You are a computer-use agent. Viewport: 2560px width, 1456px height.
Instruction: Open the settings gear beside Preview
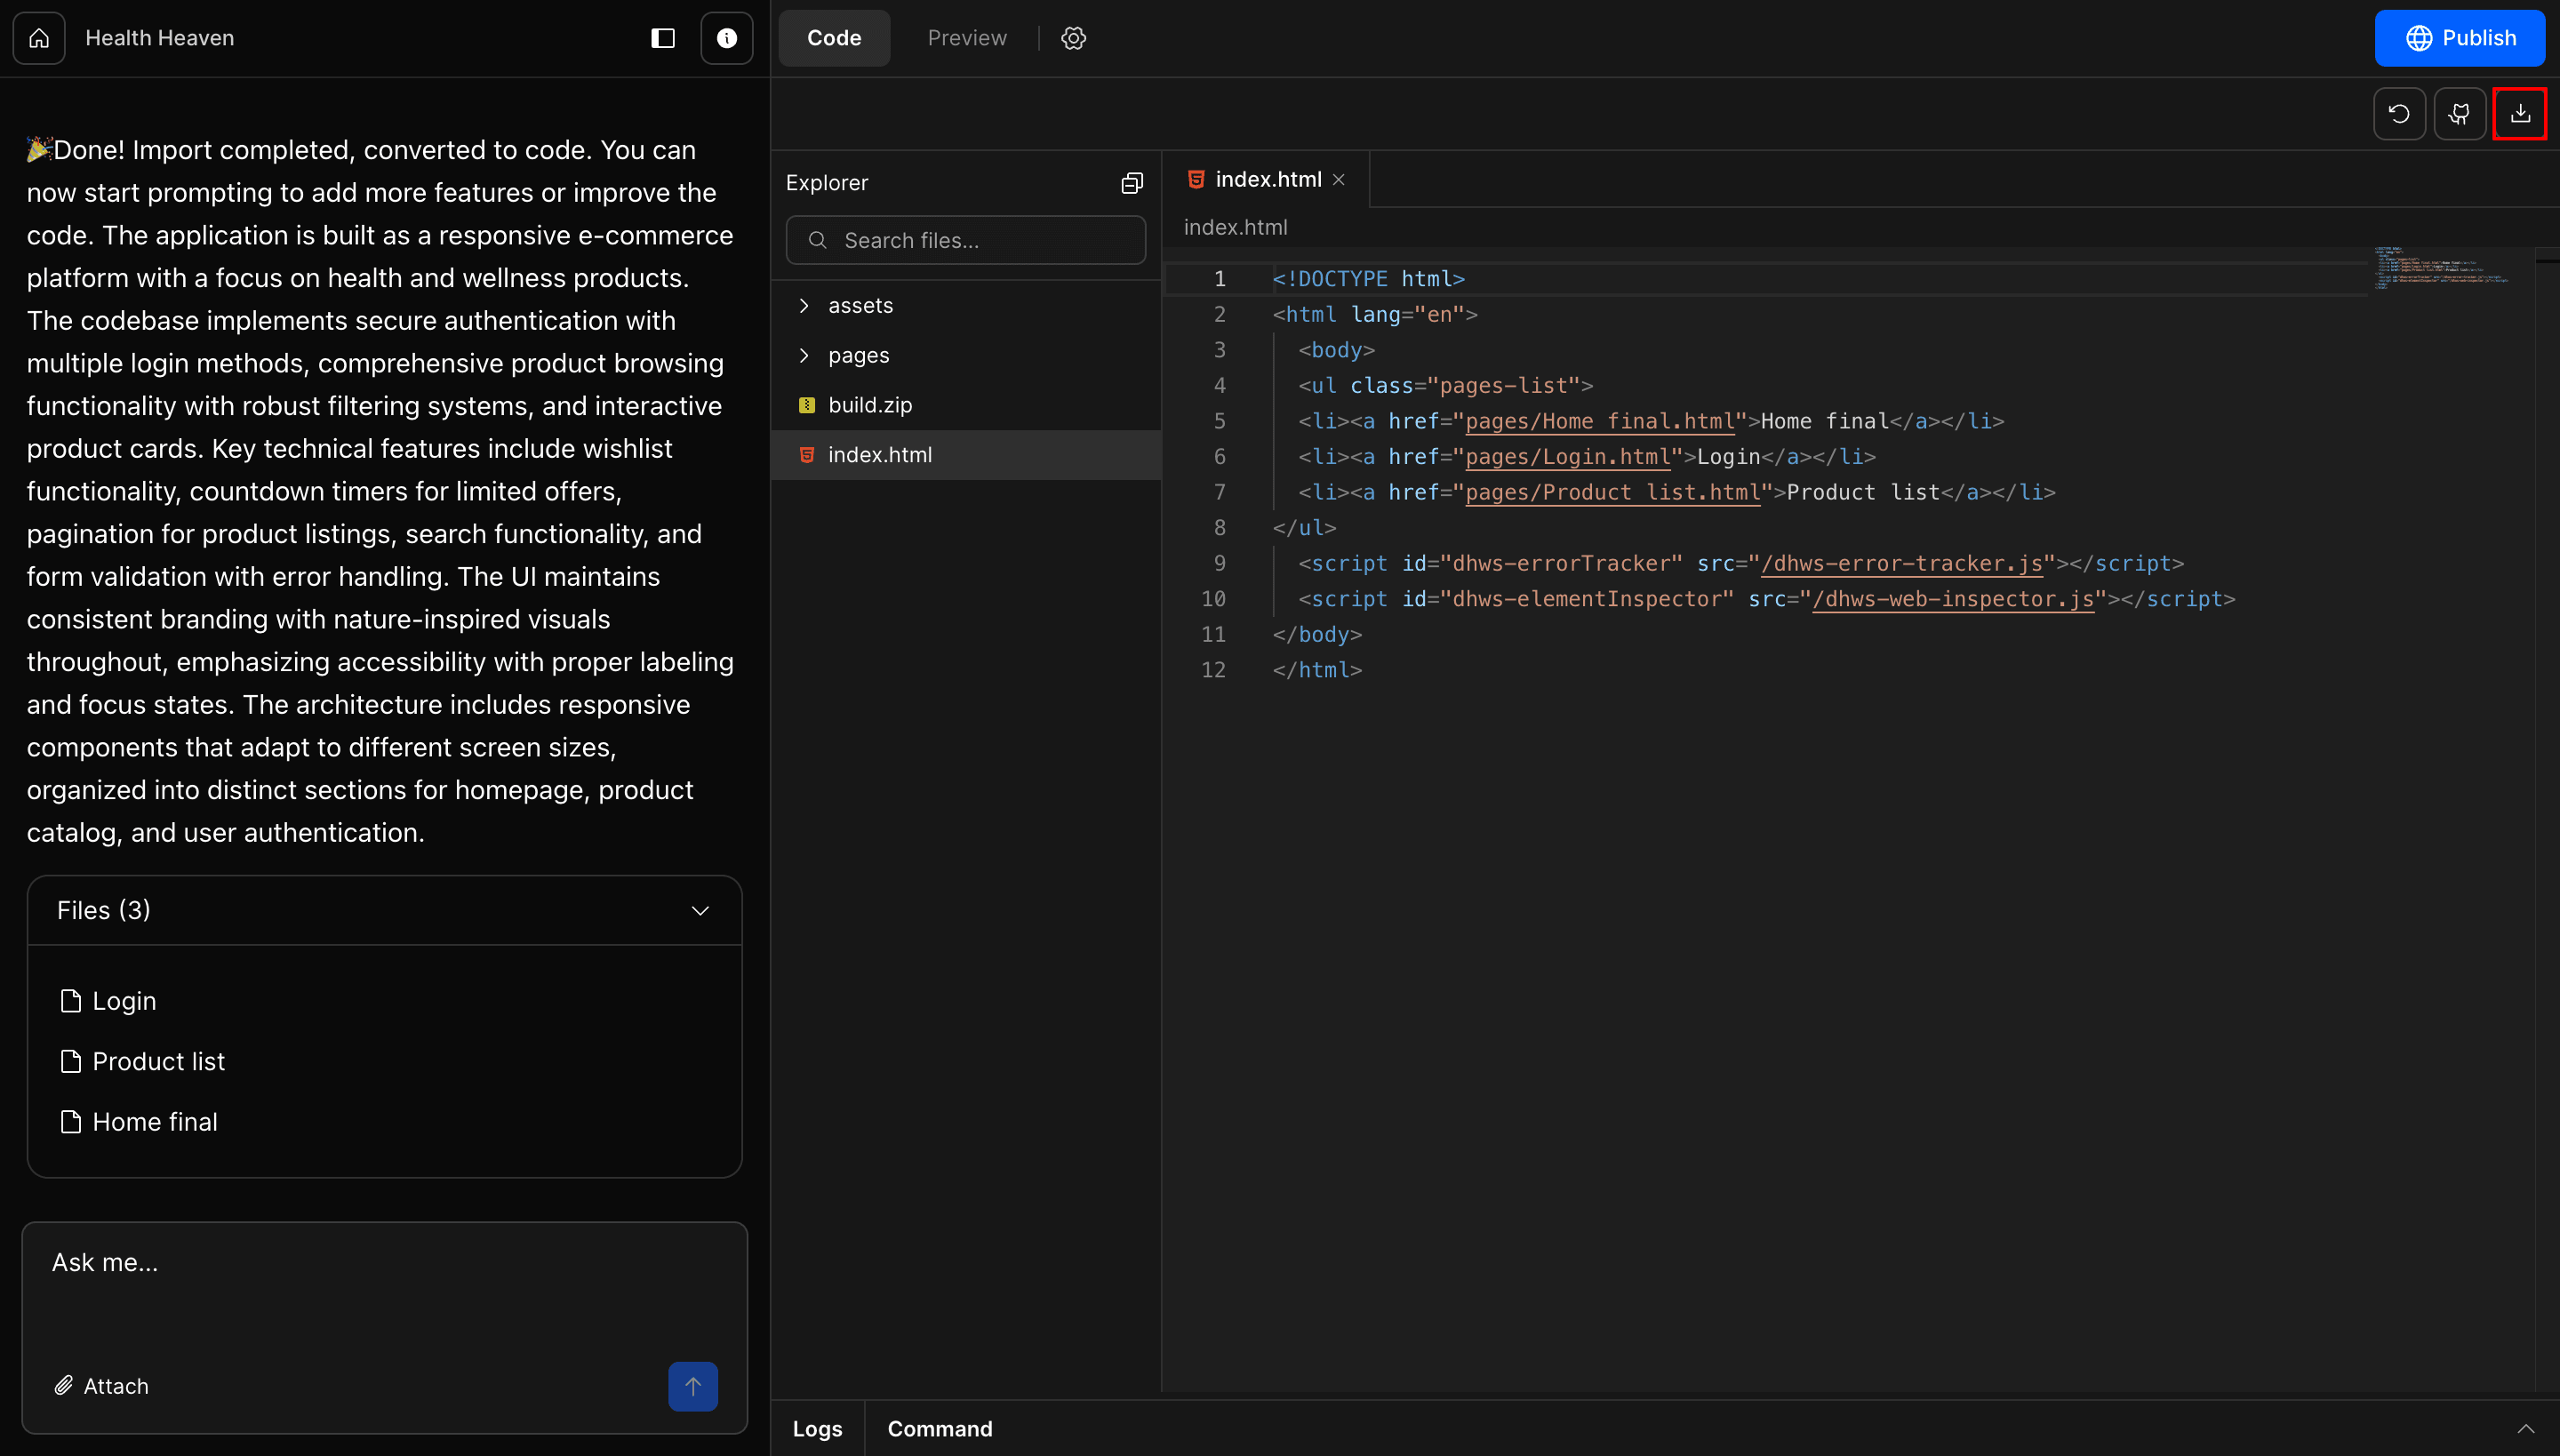click(x=1073, y=38)
